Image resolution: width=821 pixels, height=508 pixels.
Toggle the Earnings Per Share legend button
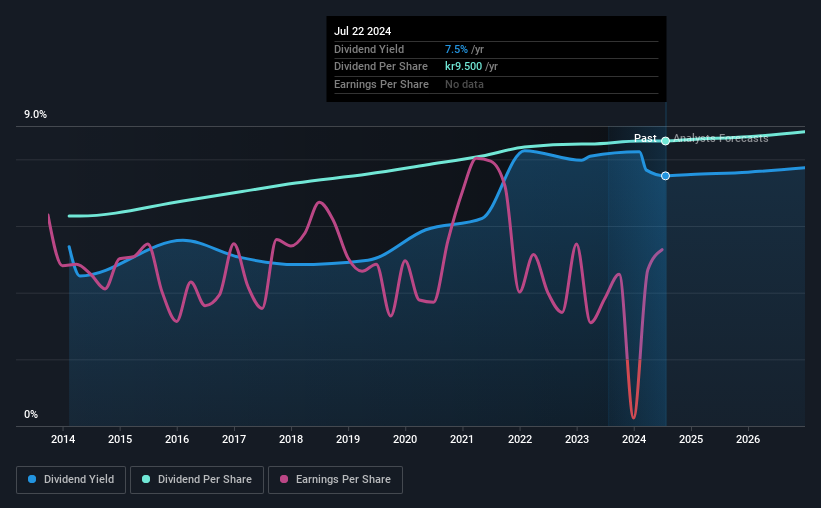pyautogui.click(x=336, y=480)
